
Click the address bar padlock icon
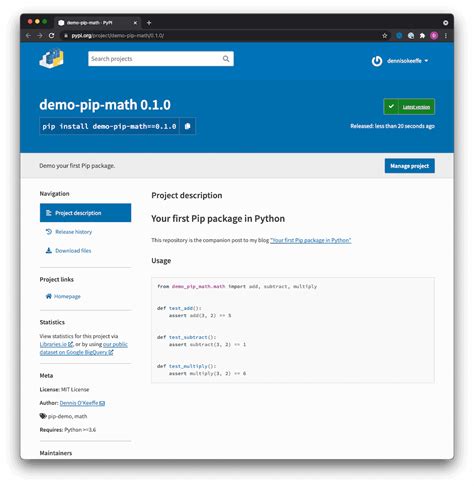coord(66,36)
